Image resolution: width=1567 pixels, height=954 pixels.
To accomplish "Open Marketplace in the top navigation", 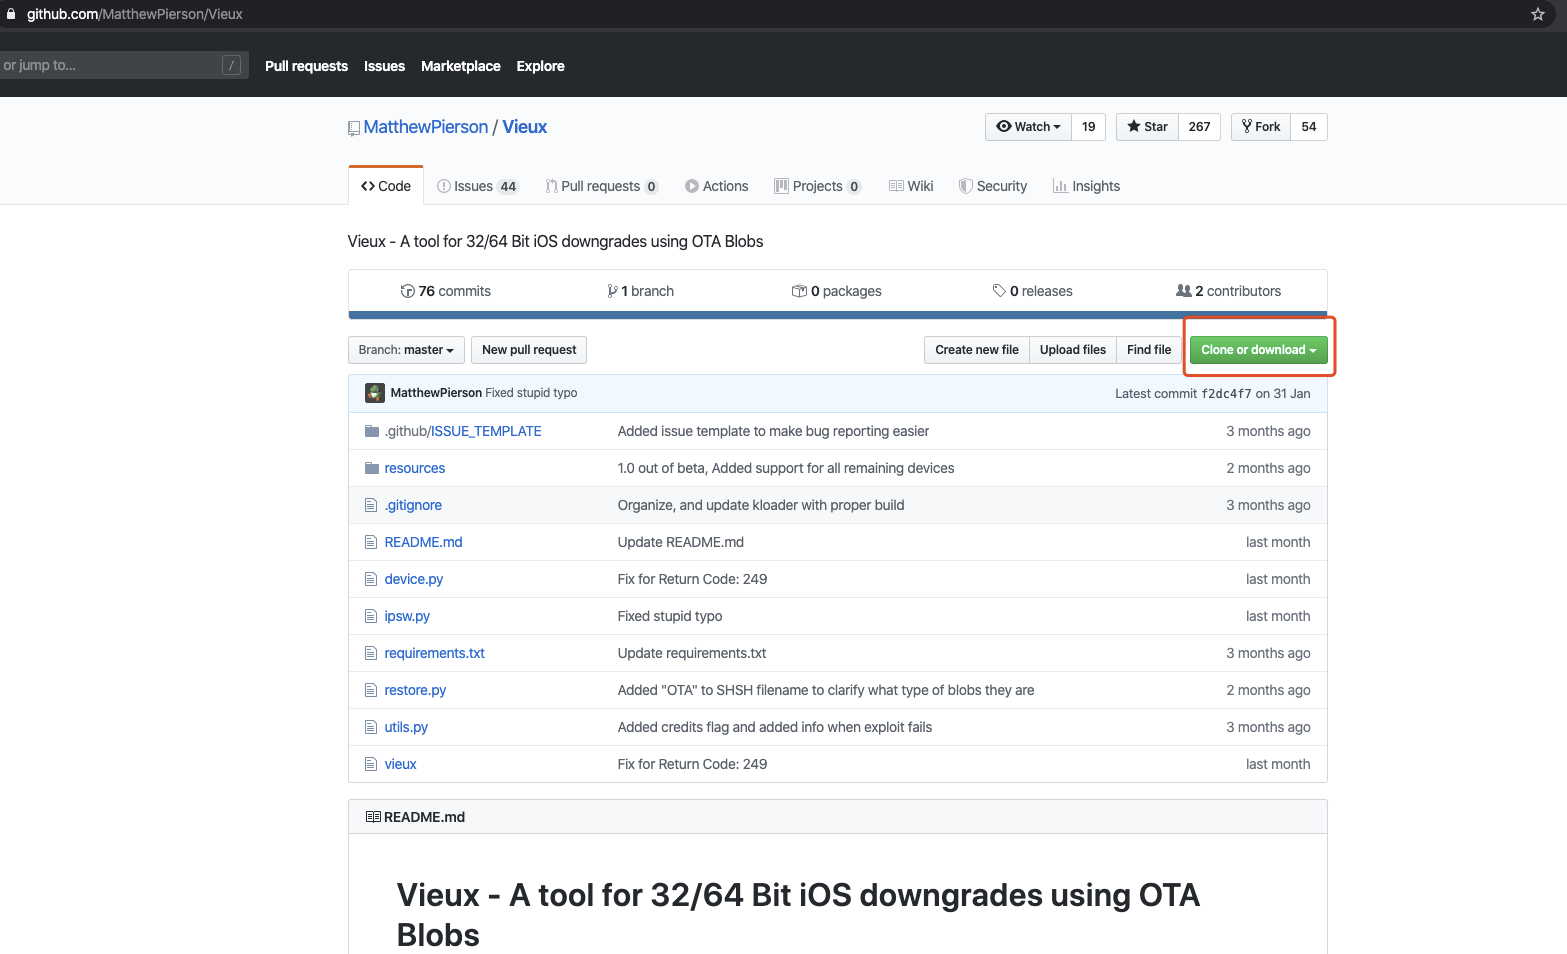I will point(461,66).
